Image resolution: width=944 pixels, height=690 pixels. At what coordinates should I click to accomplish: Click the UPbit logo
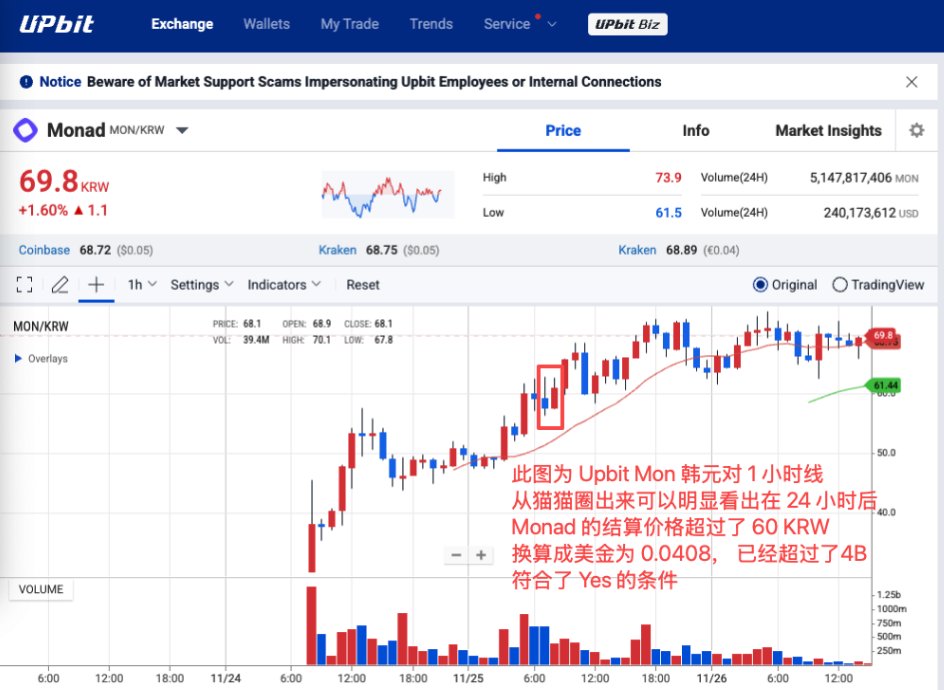tap(56, 24)
